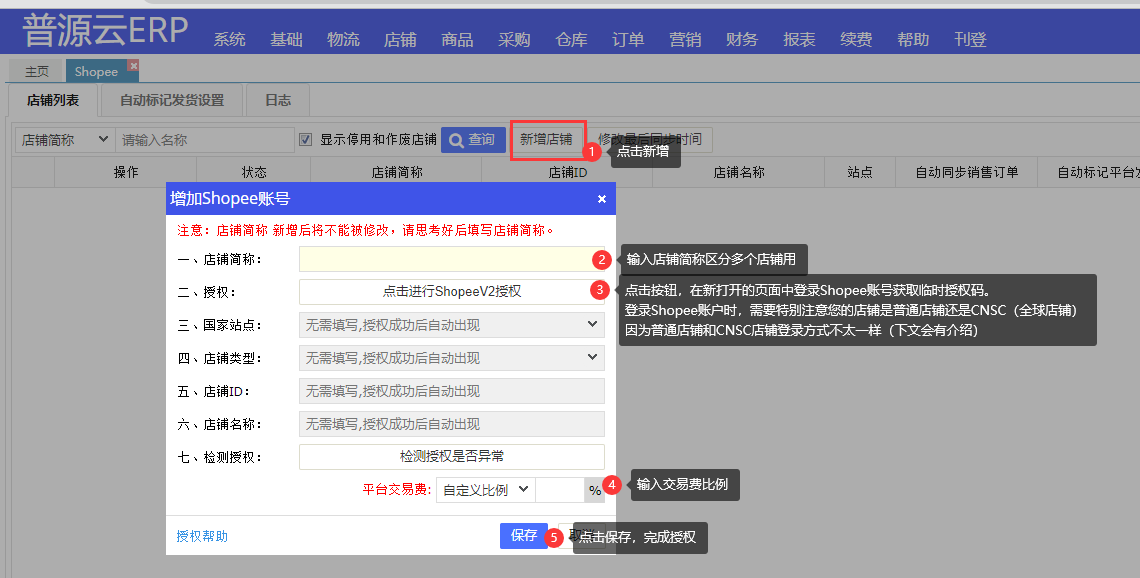Open the 采购 menu
Viewport: 1140px width, 578px height.
(514, 39)
